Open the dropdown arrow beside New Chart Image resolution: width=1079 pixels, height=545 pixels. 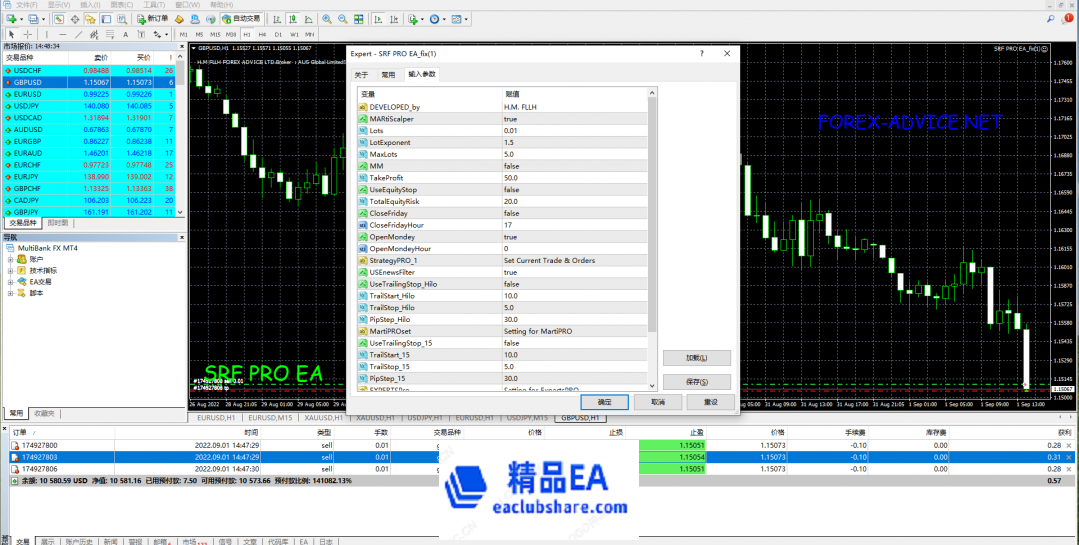[21, 19]
